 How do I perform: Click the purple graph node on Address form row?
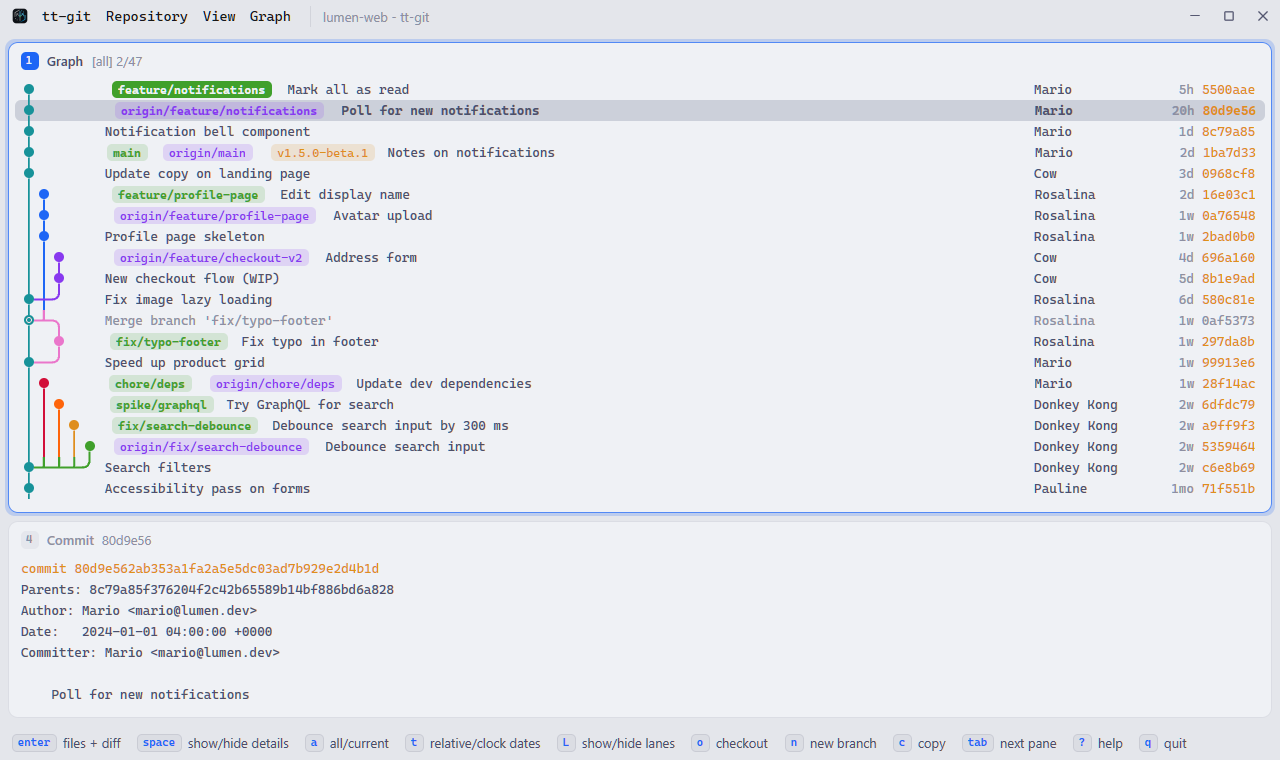click(x=59, y=257)
